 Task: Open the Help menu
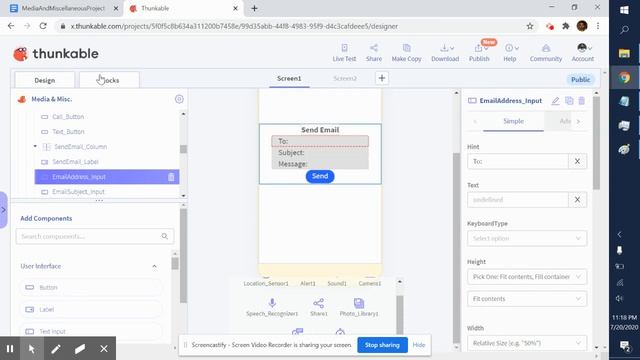click(x=510, y=53)
